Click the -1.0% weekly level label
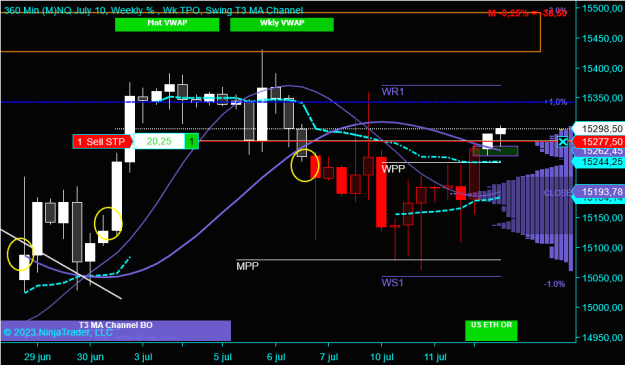This screenshot has width=625, height=365. click(x=554, y=284)
